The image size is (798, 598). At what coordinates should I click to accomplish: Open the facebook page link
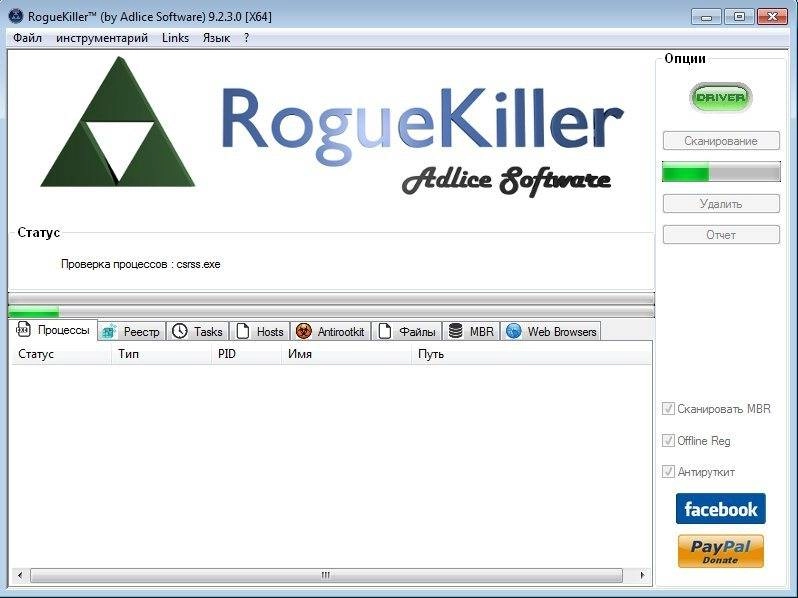(x=721, y=508)
